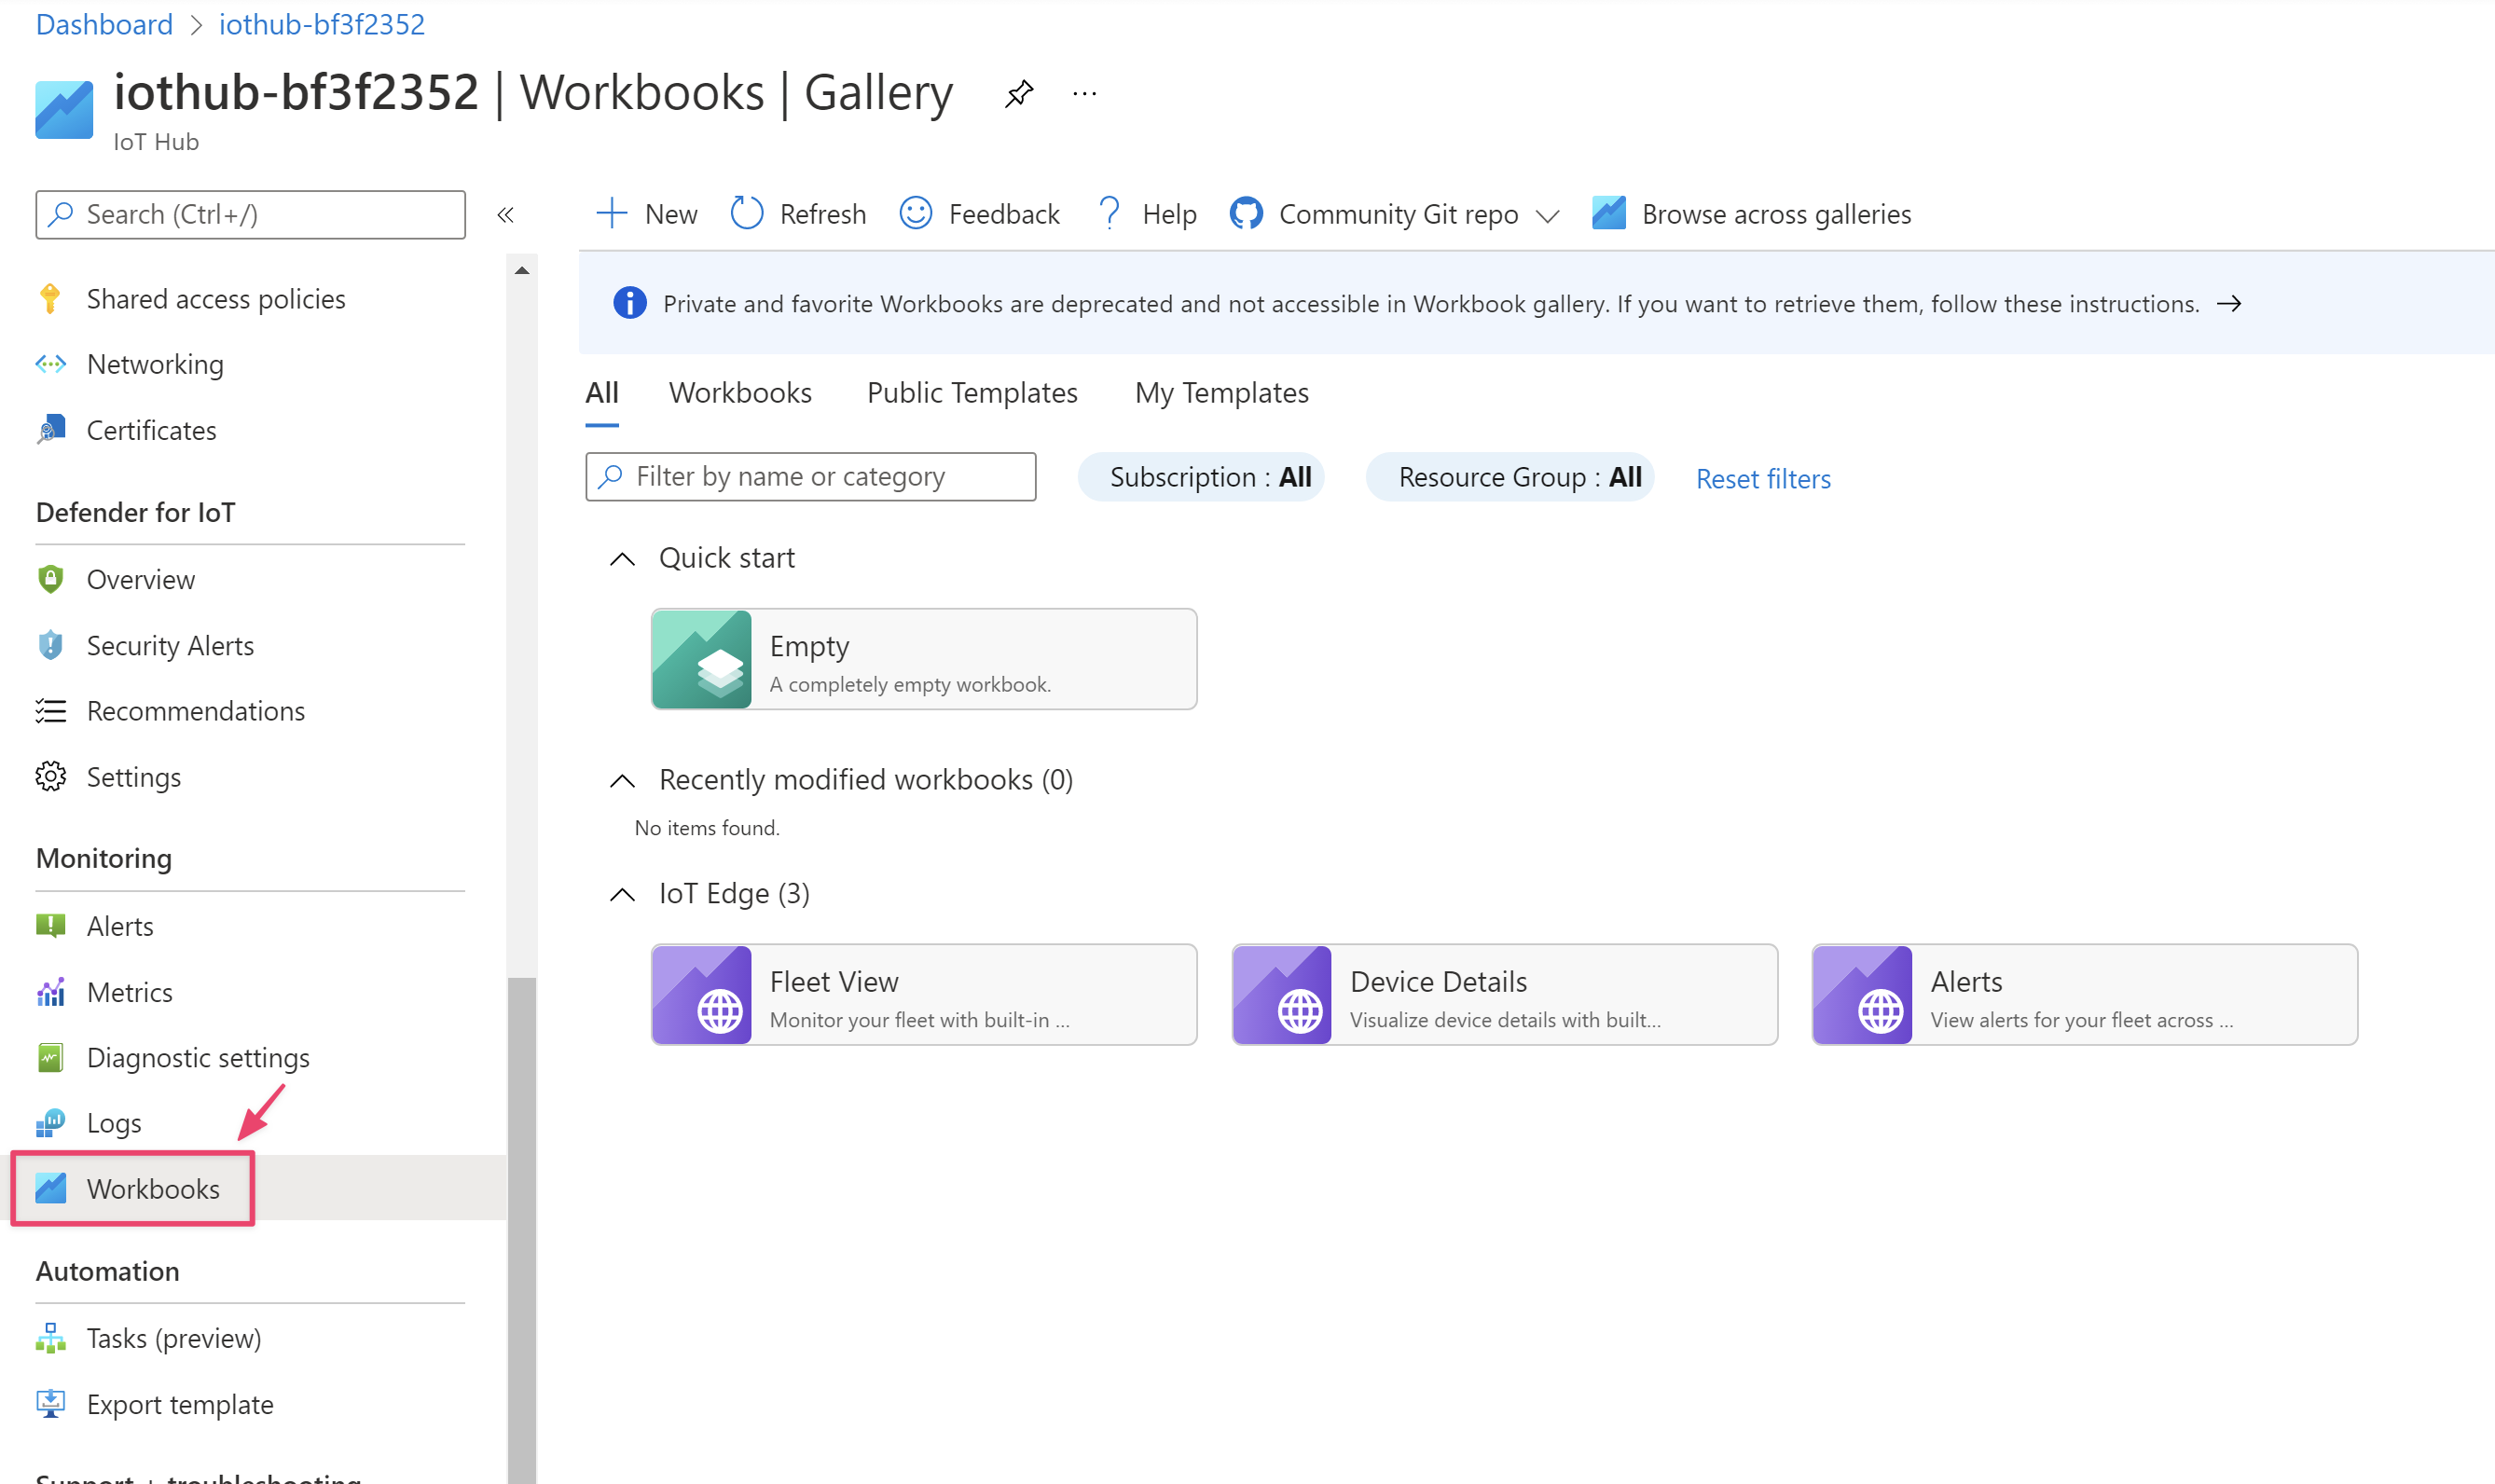Viewport: 2495px width, 1484px height.
Task: Select the Subscription All dropdown filter
Action: [1208, 477]
